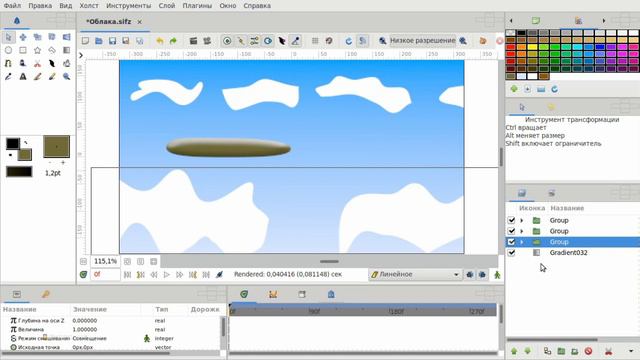Screen dimensions: 640x360
Task: Open the 'Вид' menu
Action: pyautogui.click(x=65, y=6)
